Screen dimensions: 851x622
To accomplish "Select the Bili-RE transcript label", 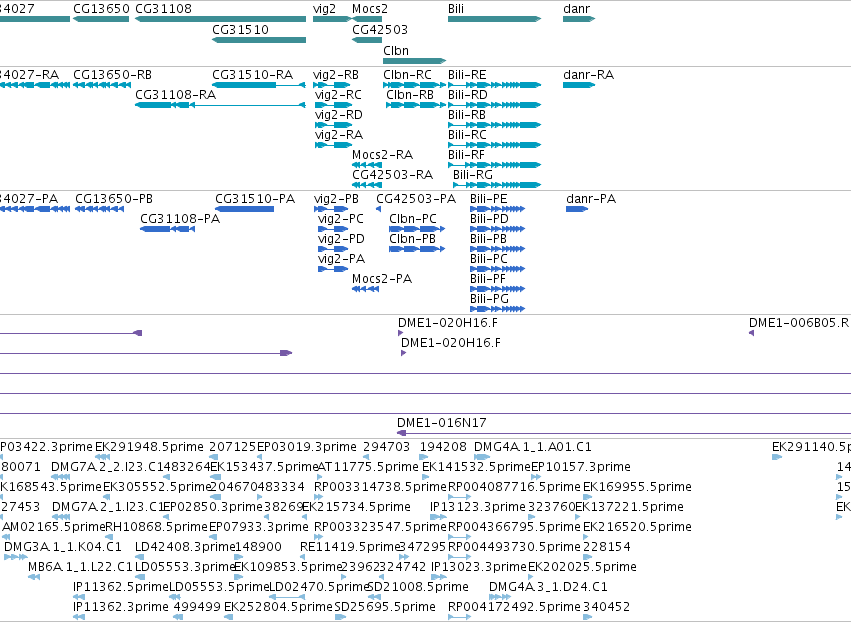I will (x=467, y=74).
